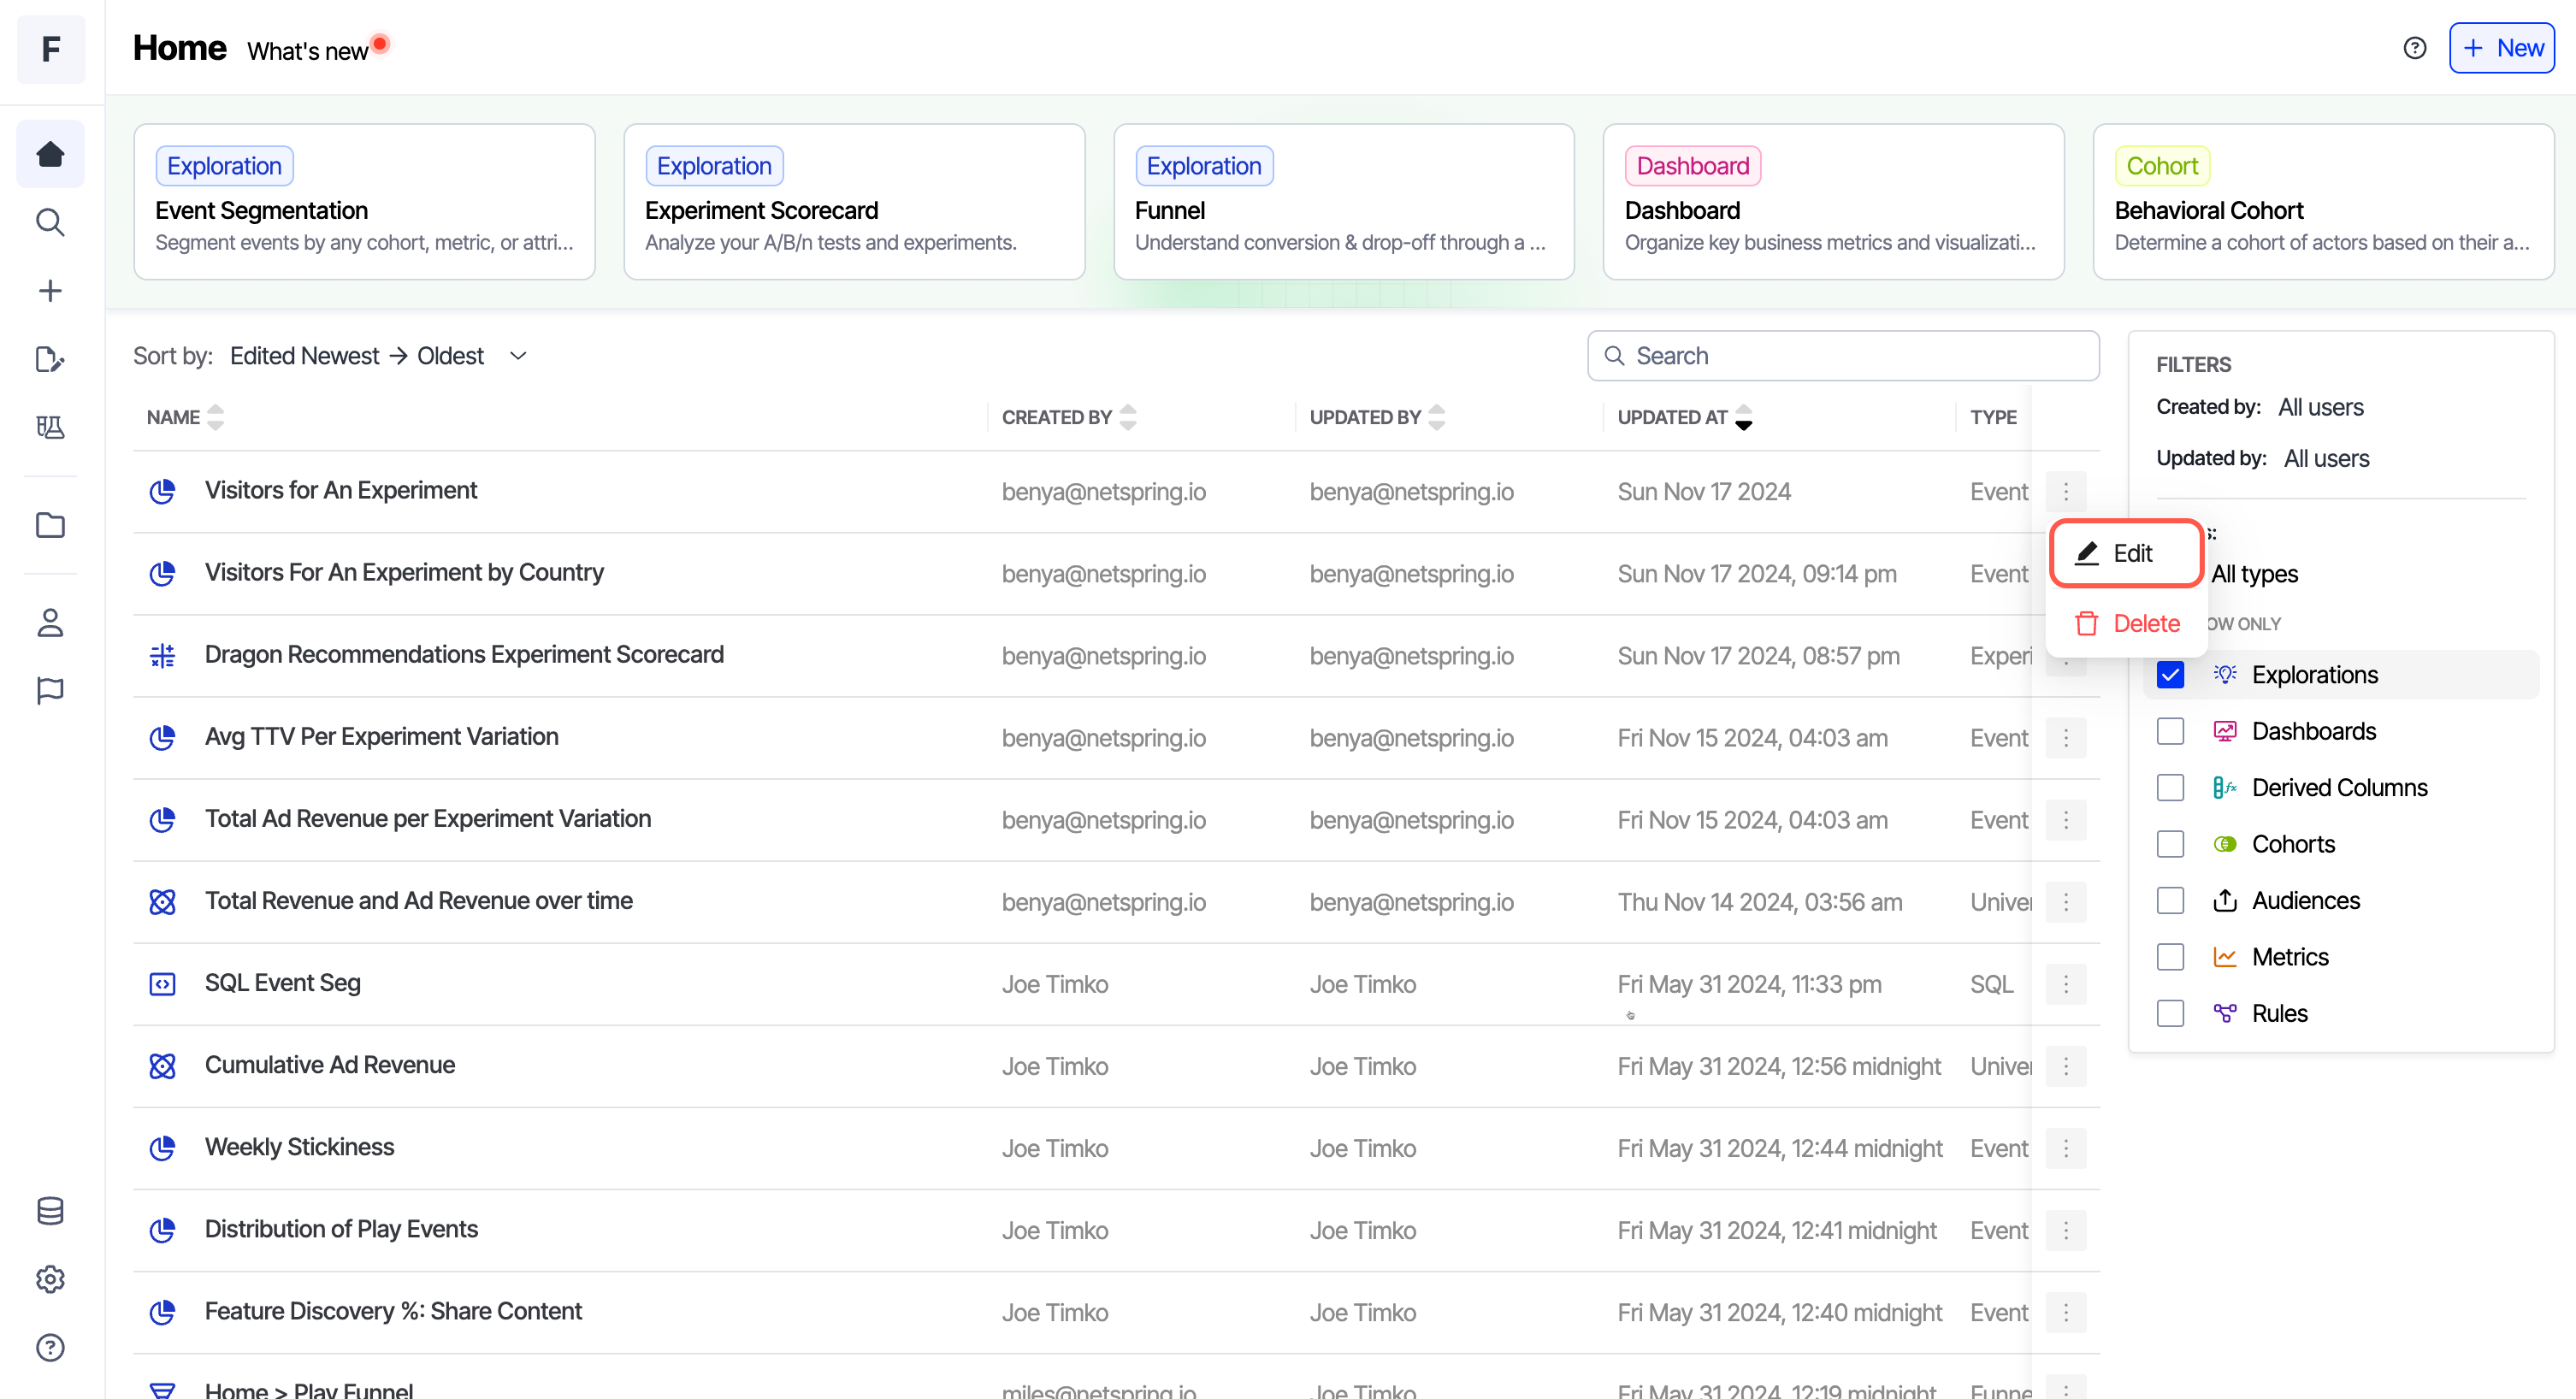This screenshot has width=2576, height=1399.
Task: Click the Home page title
Action: point(180,48)
